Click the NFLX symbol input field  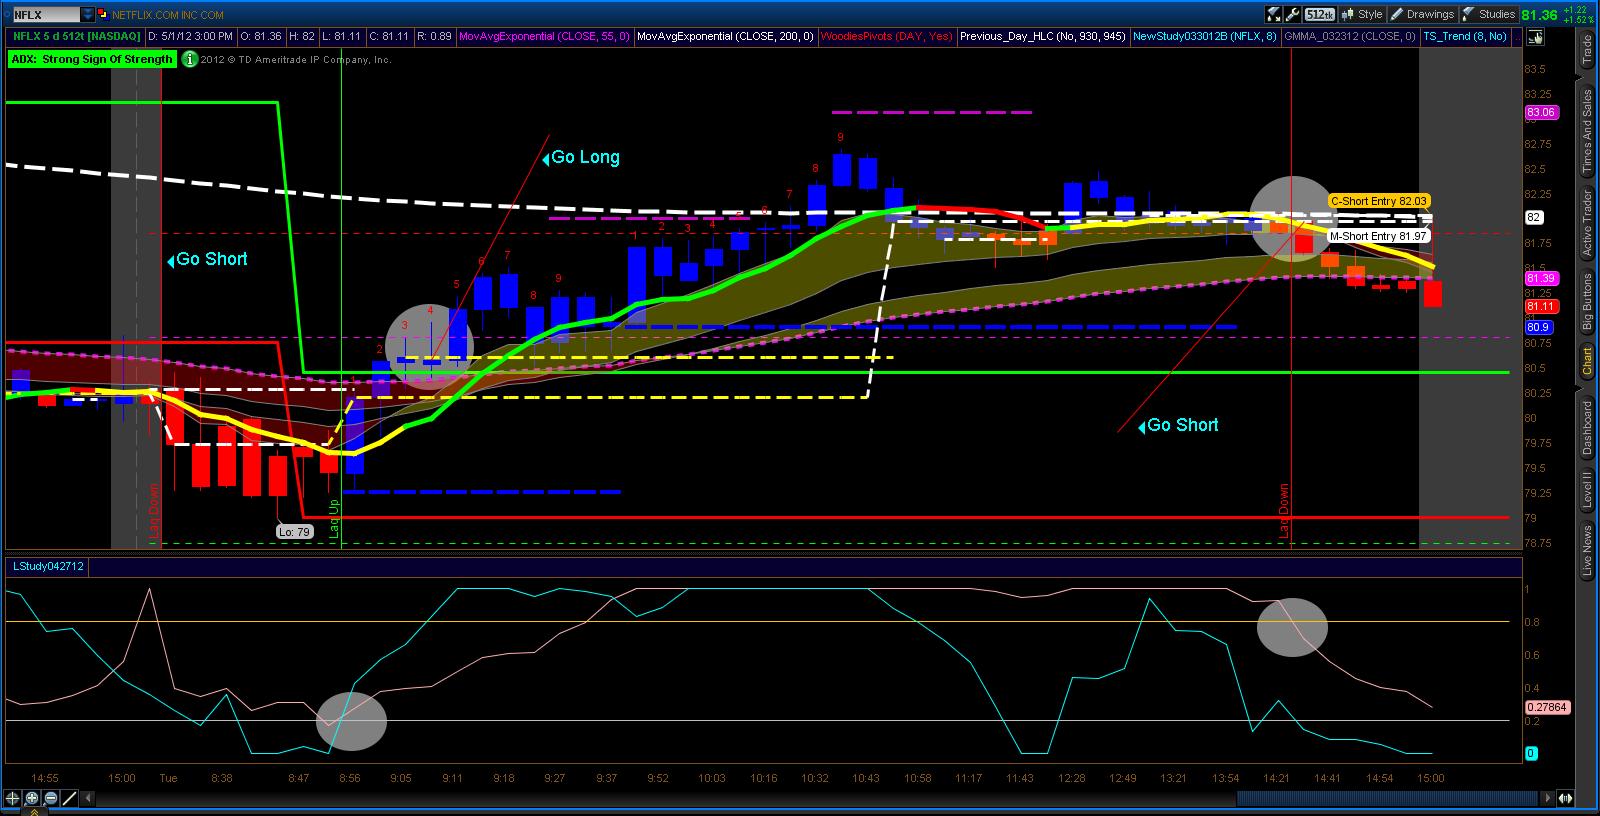45,14
